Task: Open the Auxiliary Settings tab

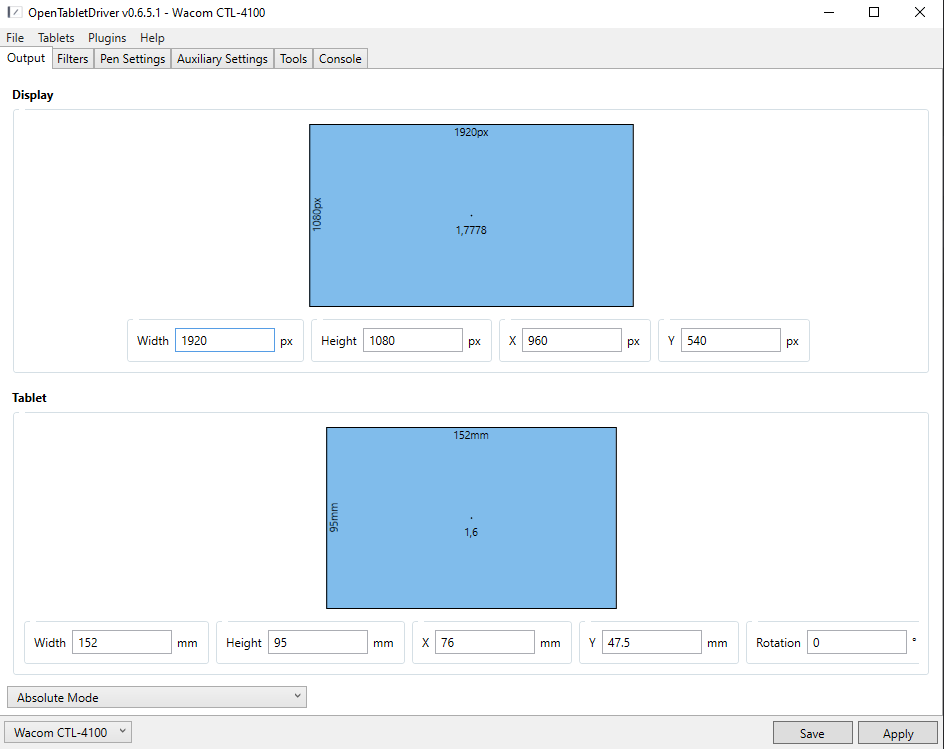Action: click(x=222, y=58)
